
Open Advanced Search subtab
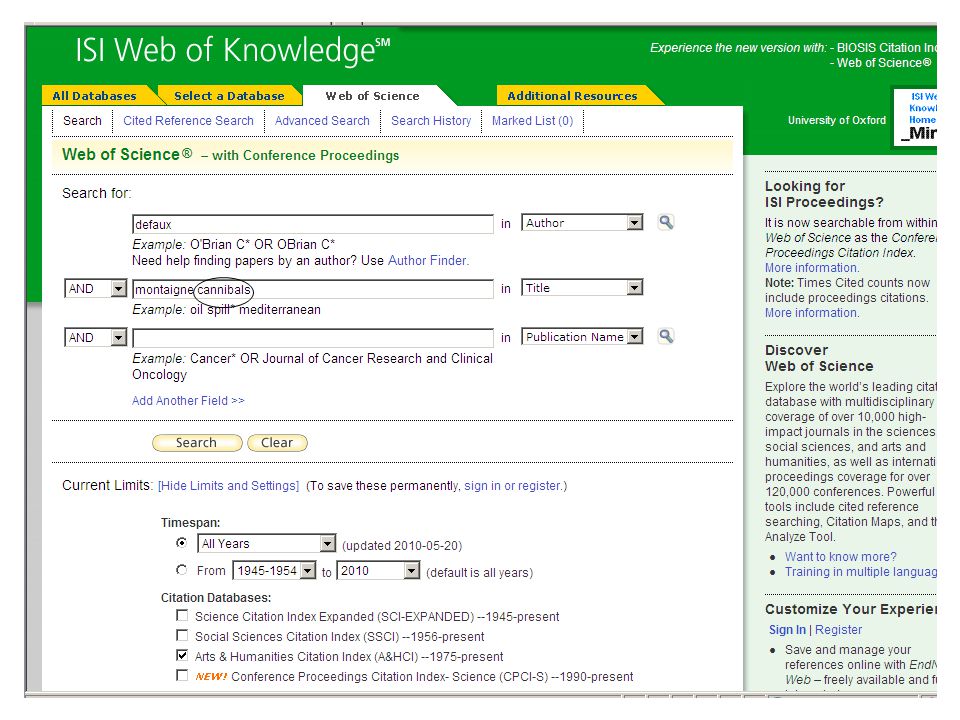point(322,121)
